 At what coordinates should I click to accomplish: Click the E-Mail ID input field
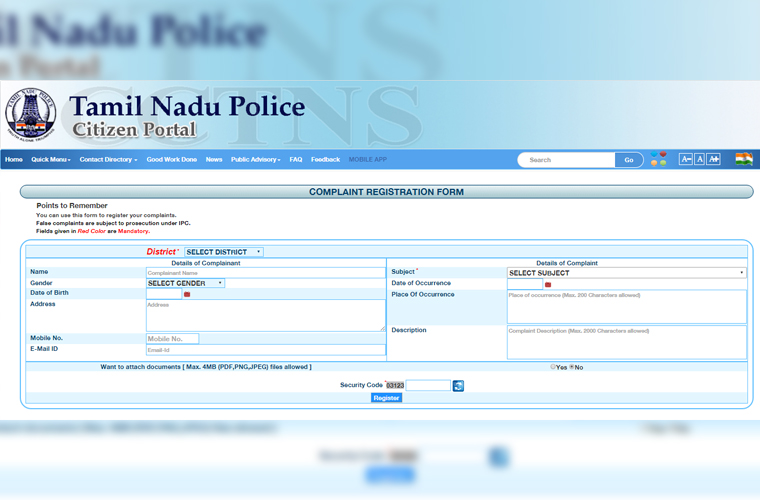266,350
